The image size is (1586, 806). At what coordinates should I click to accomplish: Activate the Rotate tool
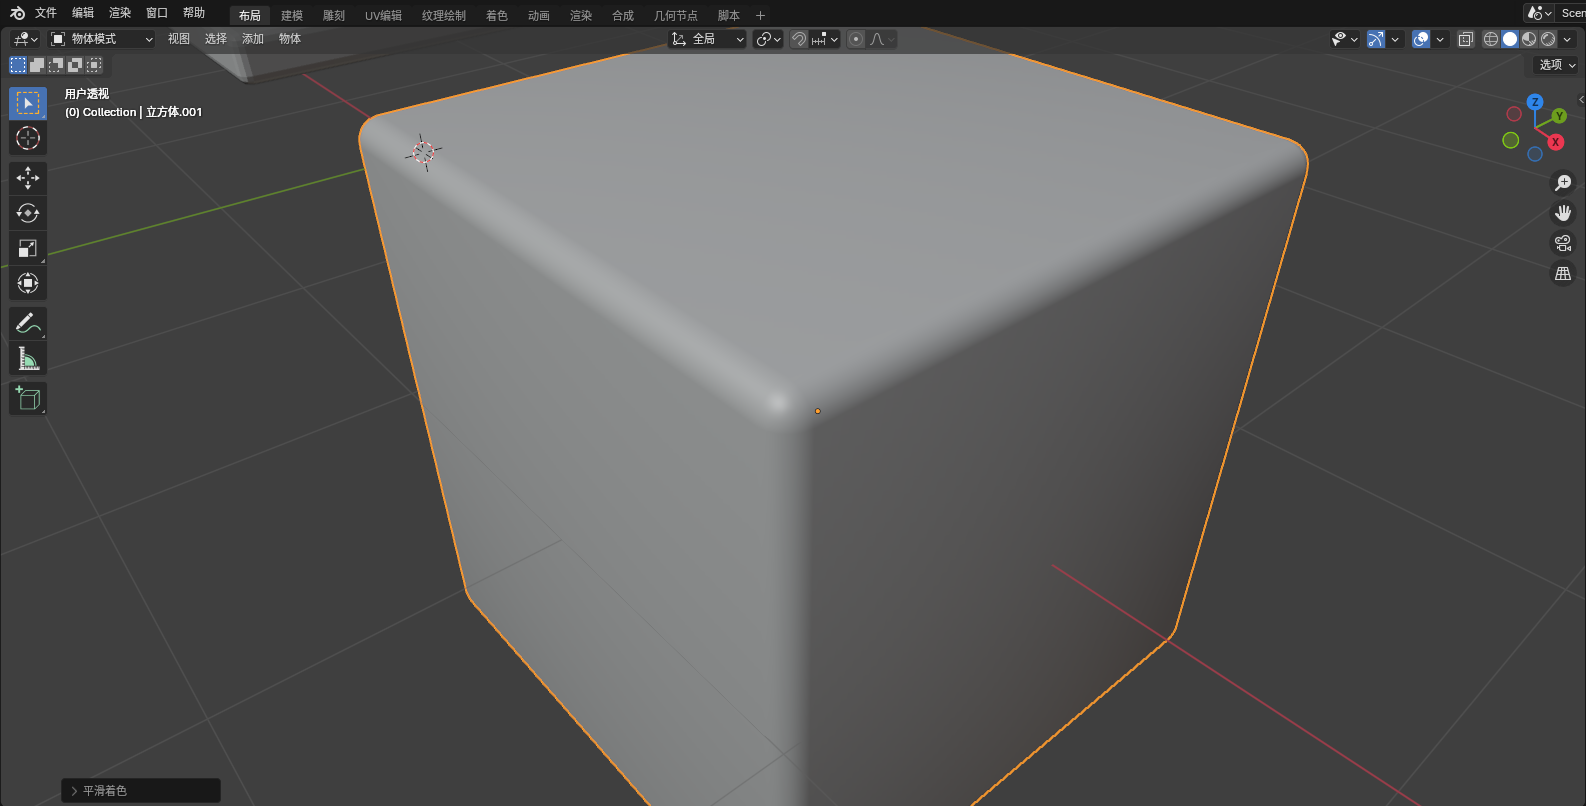28,213
